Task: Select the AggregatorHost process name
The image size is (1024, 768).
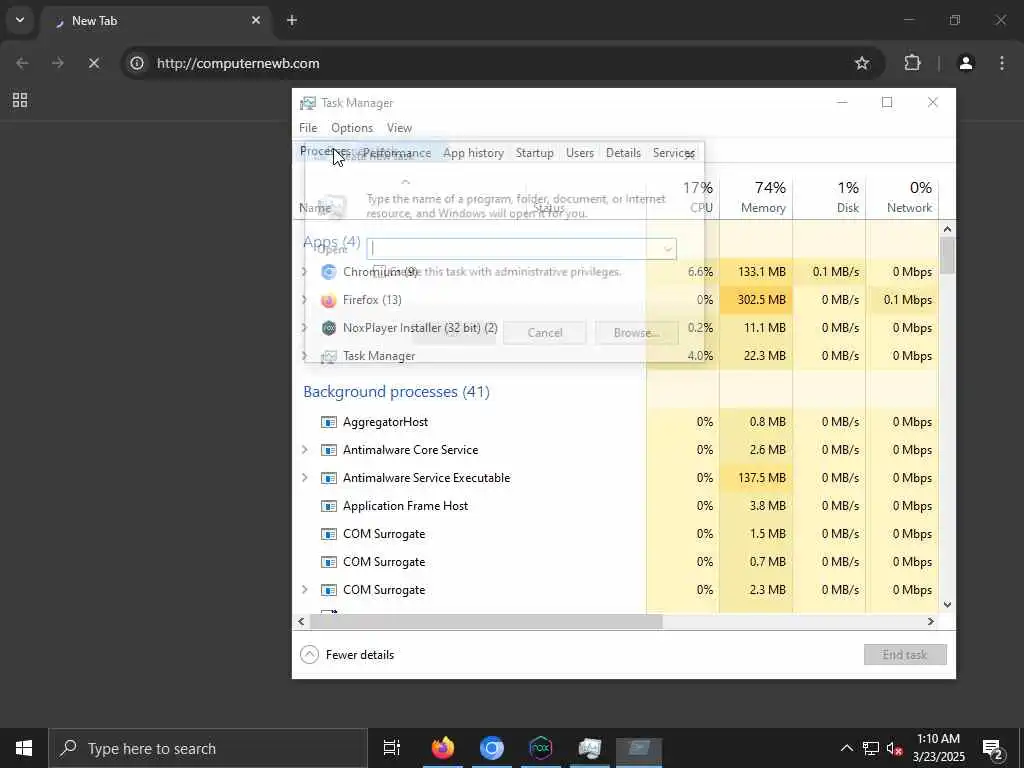Action: point(385,422)
